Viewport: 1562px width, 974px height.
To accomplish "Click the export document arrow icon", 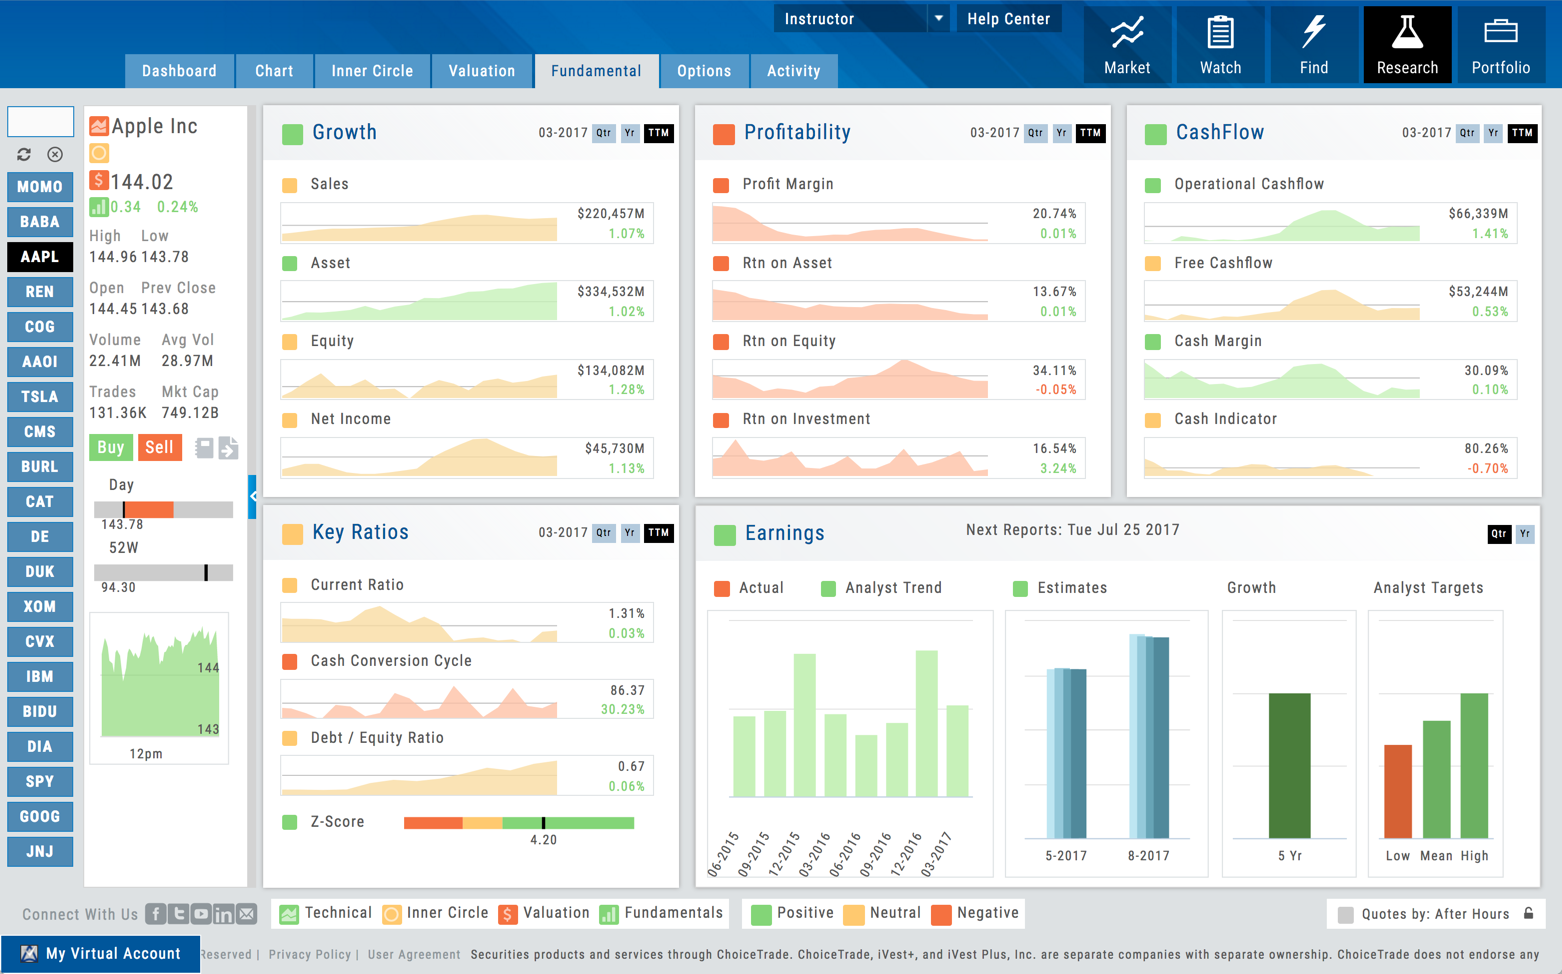I will [228, 447].
